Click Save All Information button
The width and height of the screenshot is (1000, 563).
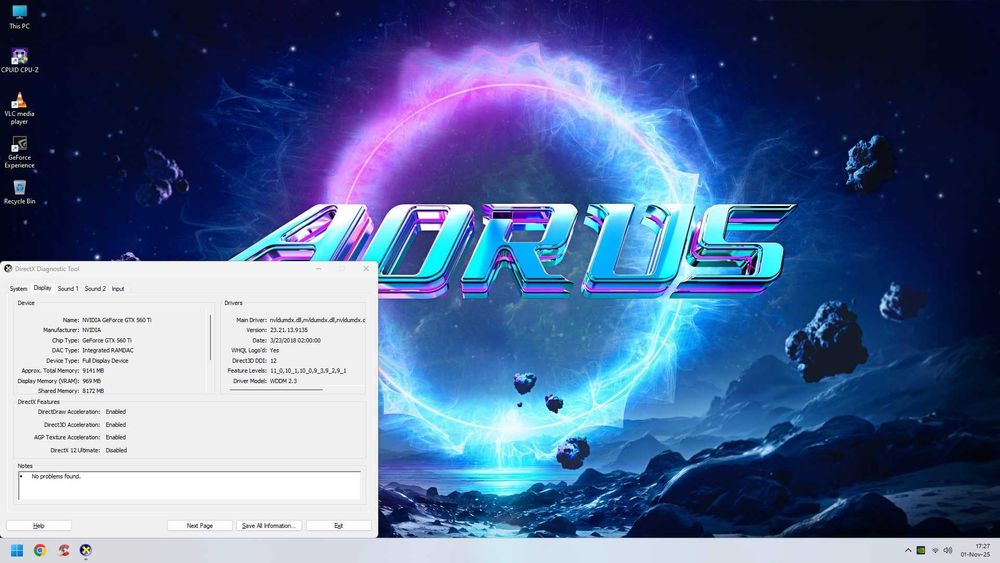point(268,525)
